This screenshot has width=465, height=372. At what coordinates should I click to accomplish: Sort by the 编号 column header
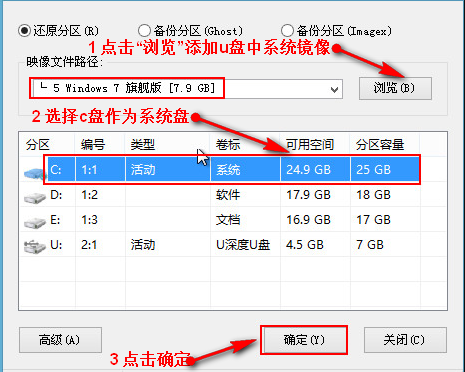93,145
